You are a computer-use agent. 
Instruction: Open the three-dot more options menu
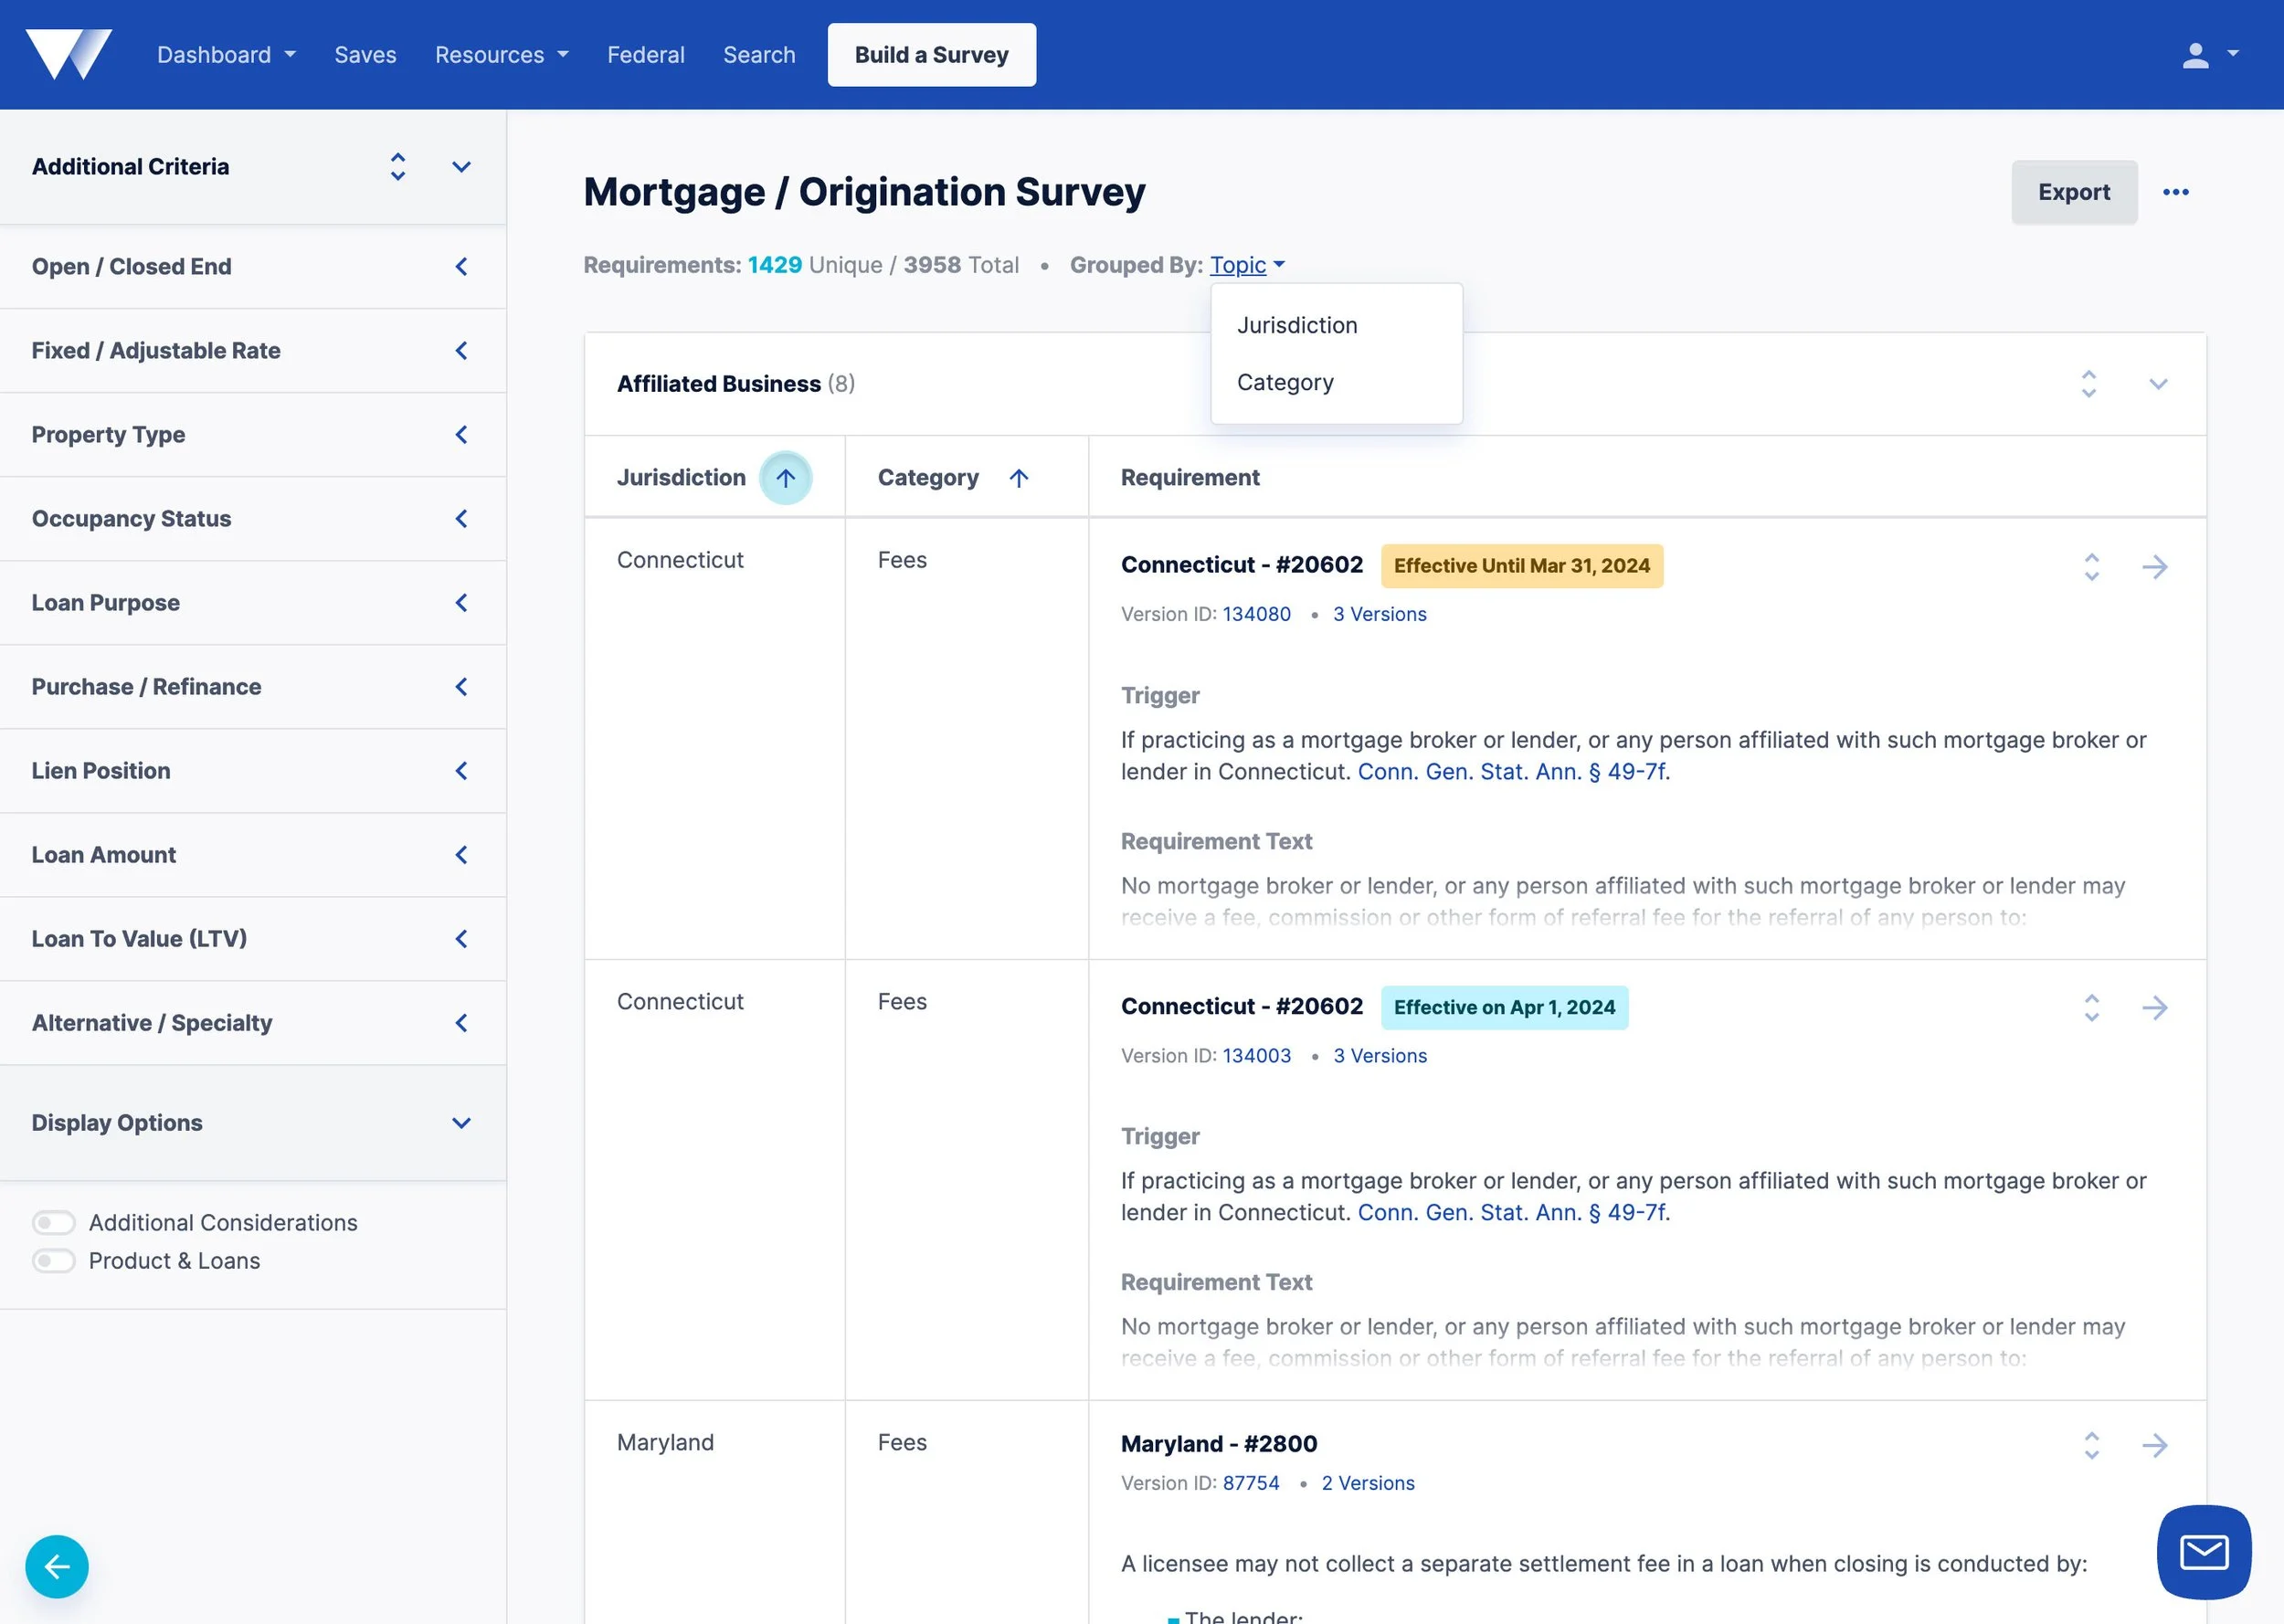(x=2175, y=192)
